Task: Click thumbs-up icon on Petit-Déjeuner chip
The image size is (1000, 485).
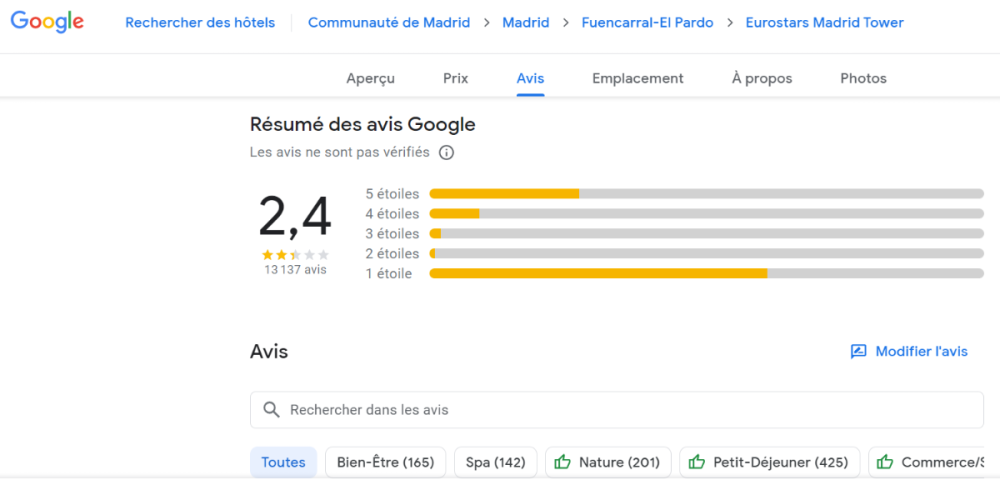Action: point(697,462)
